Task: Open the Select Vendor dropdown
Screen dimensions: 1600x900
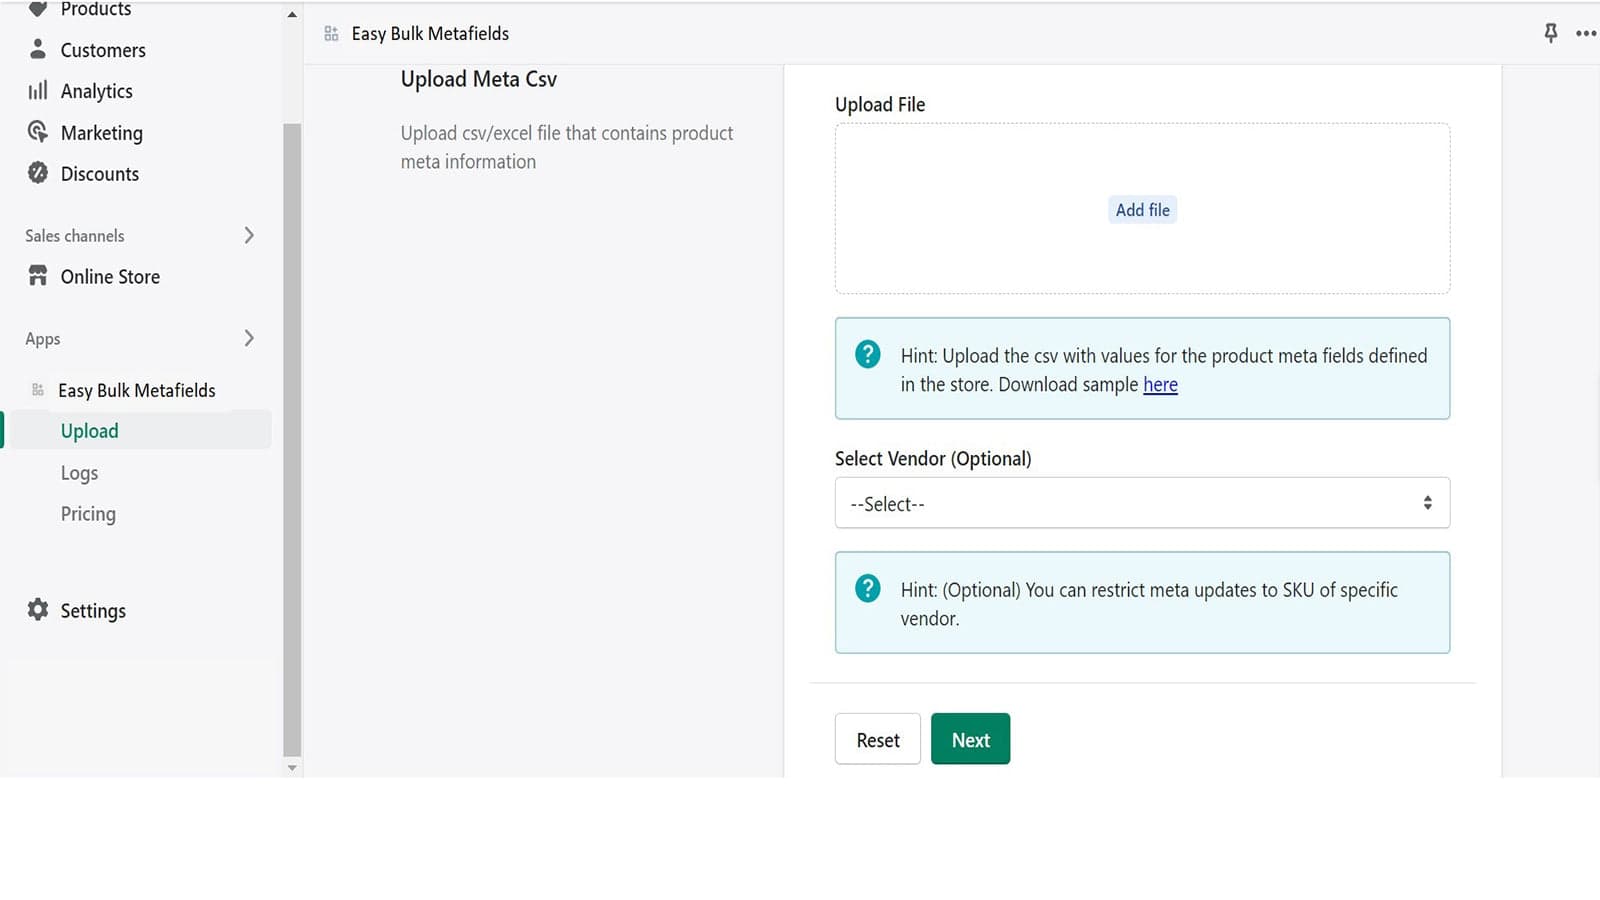Action: click(x=1141, y=503)
